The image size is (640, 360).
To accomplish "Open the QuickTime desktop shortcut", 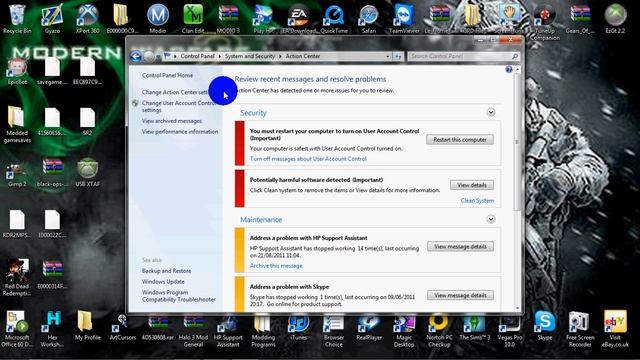I will click(x=334, y=18).
